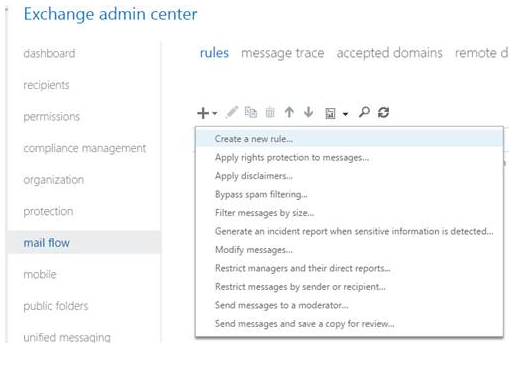This screenshot has height=366, width=519.
Task: Open the dropdown arrow next to report icon
Action: (x=345, y=114)
